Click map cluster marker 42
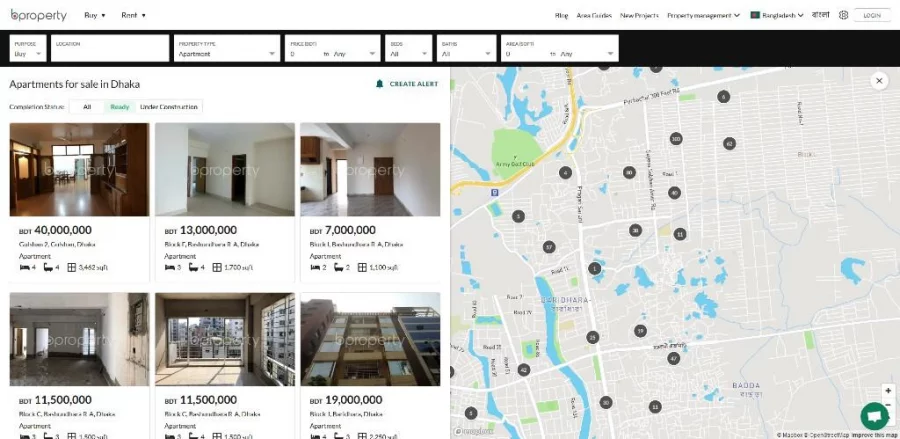Viewport: 900px width, 439px height. click(523, 370)
